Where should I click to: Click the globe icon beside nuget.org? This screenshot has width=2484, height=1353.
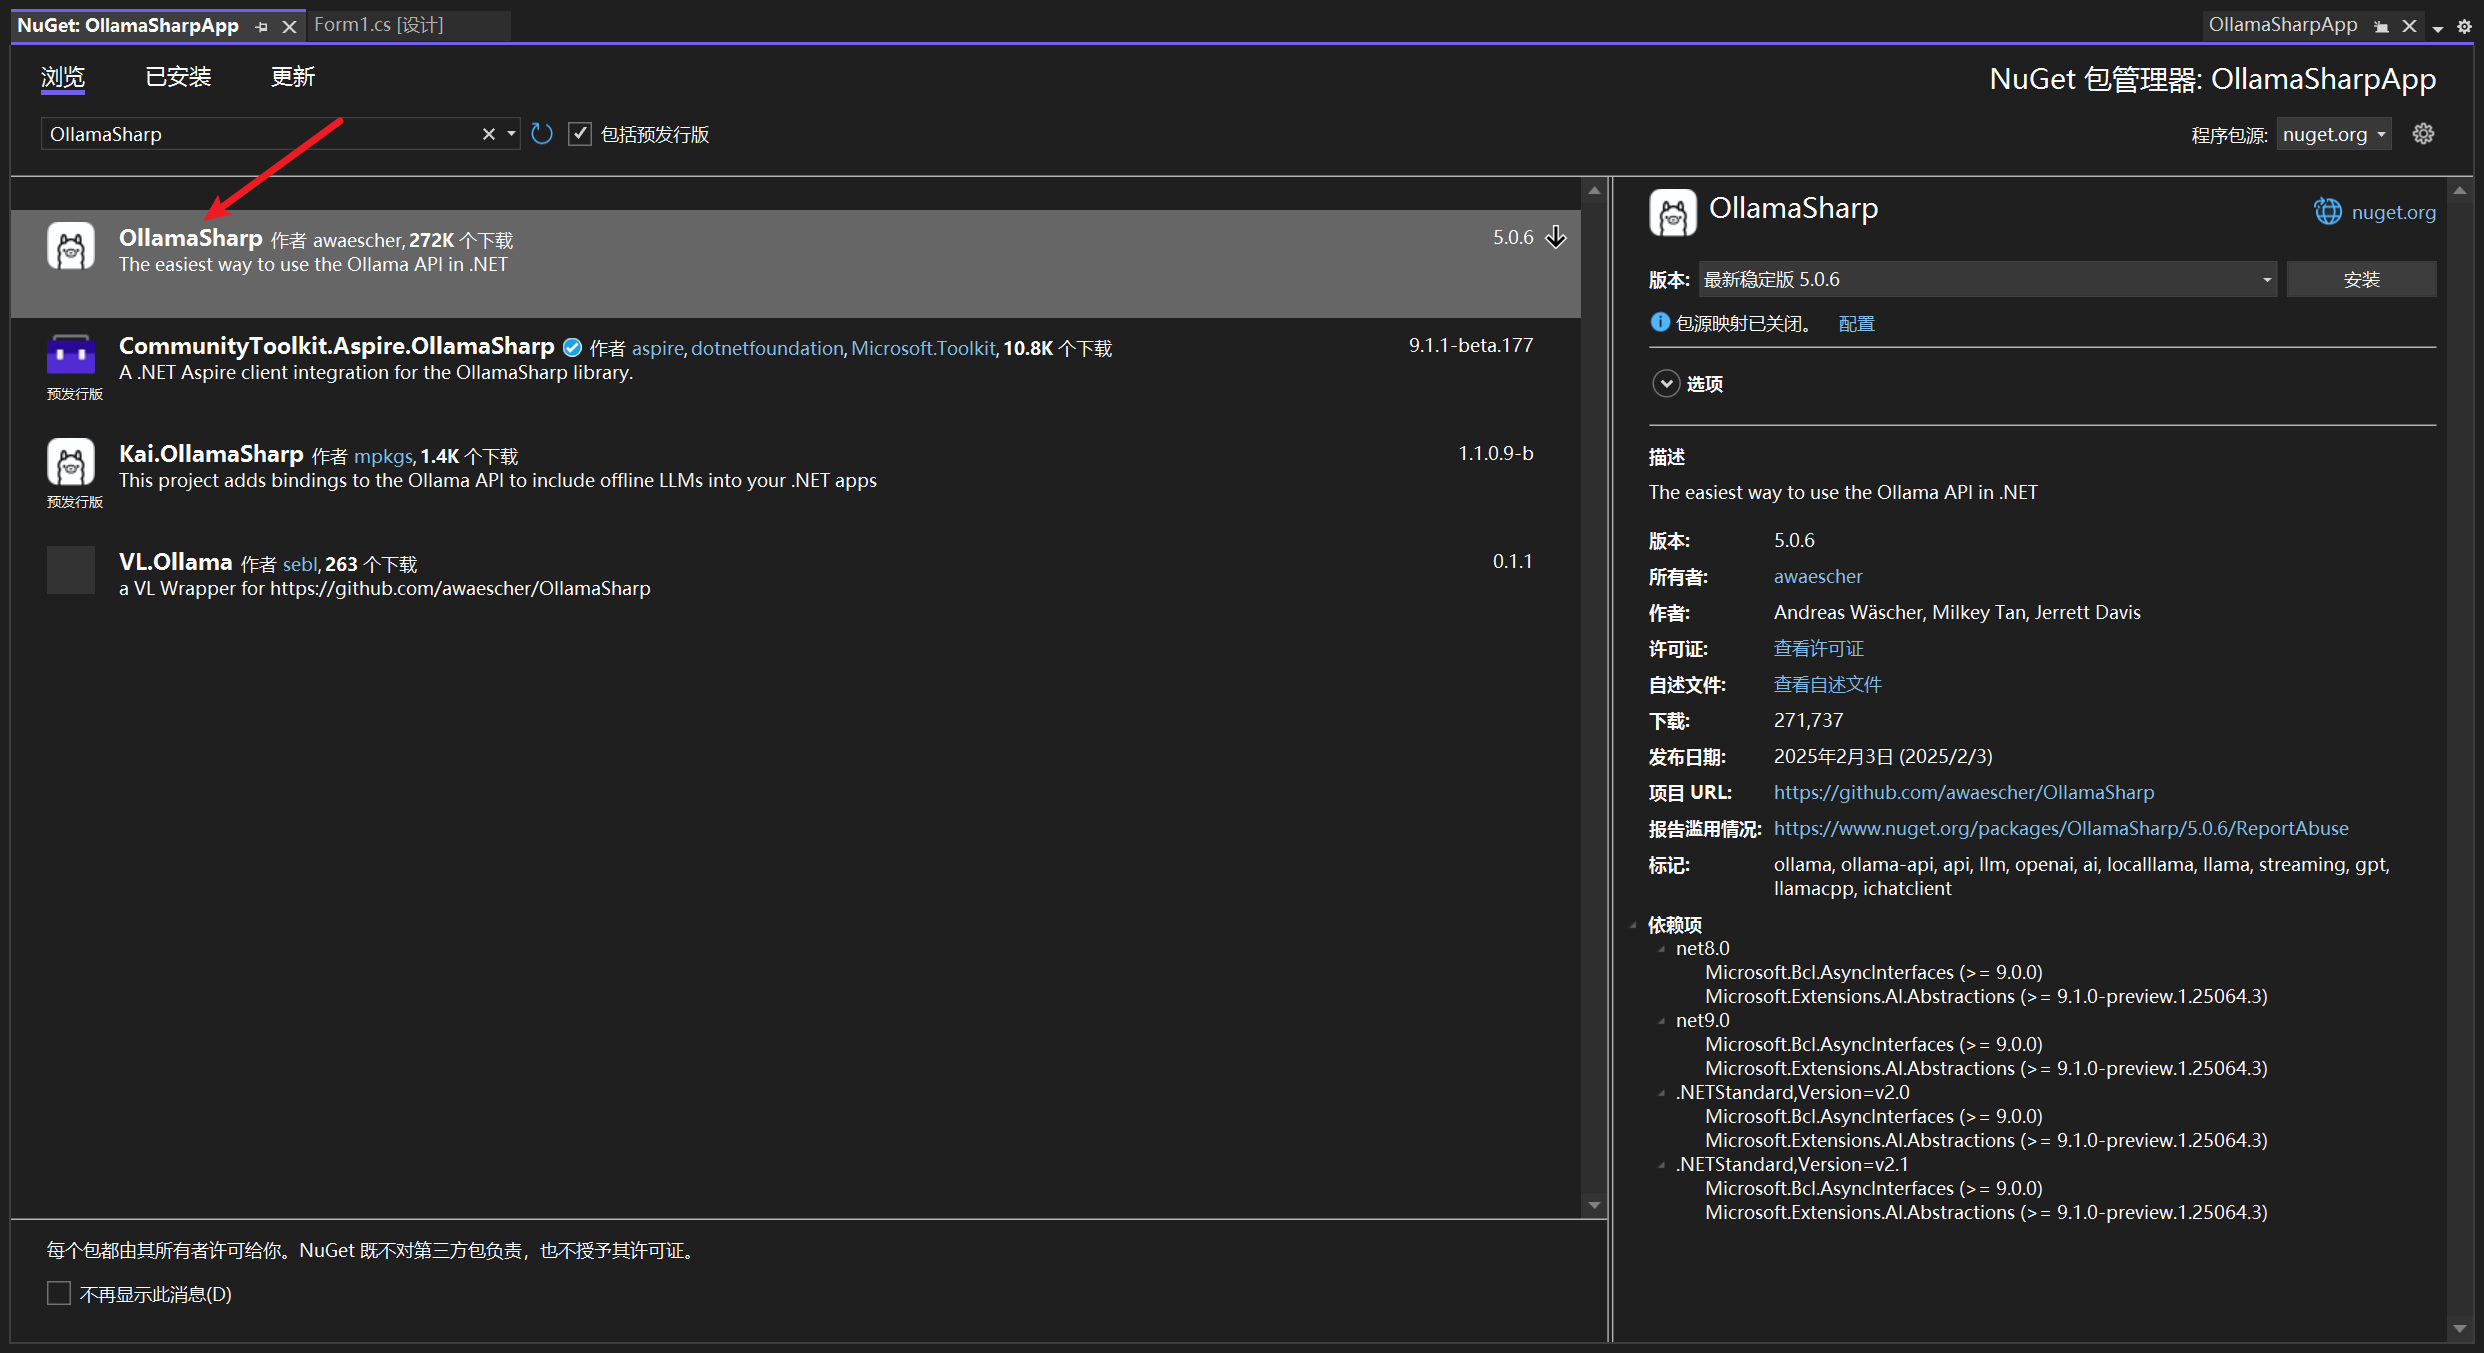coord(2327,212)
